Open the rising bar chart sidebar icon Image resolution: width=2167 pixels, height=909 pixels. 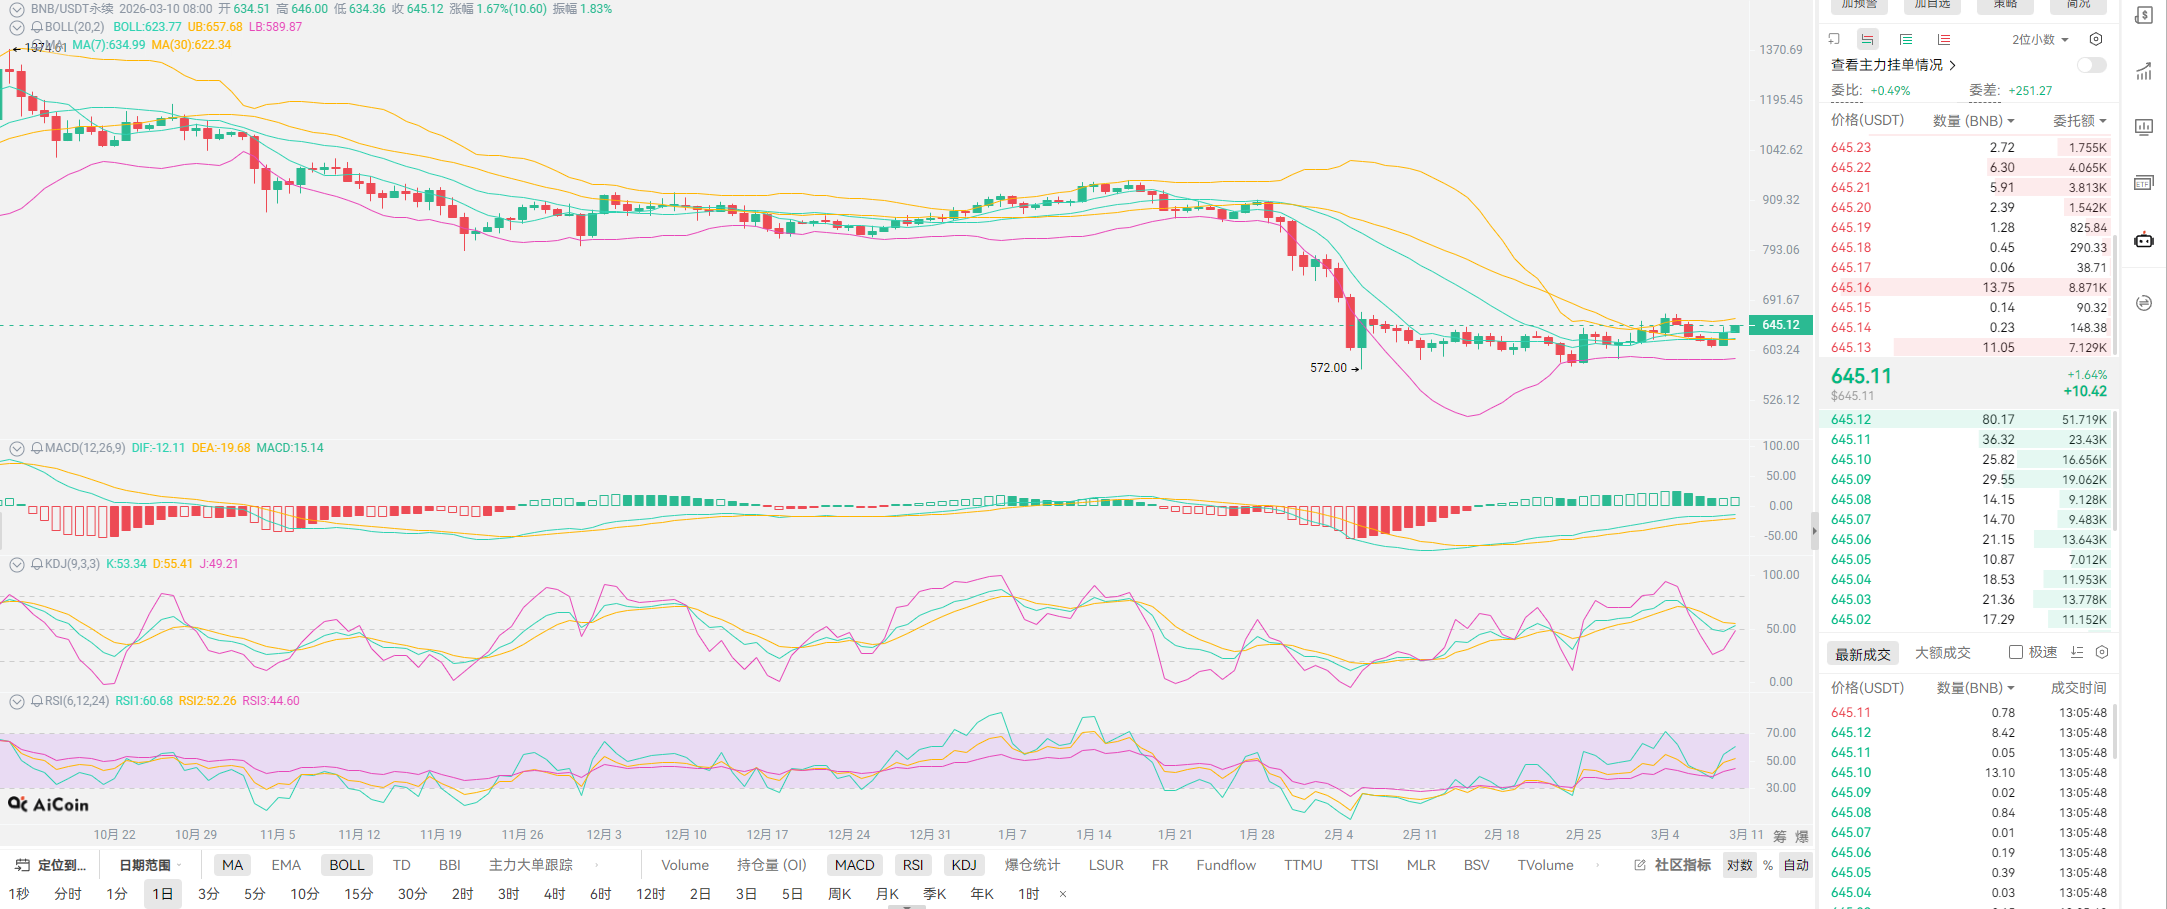click(2144, 72)
